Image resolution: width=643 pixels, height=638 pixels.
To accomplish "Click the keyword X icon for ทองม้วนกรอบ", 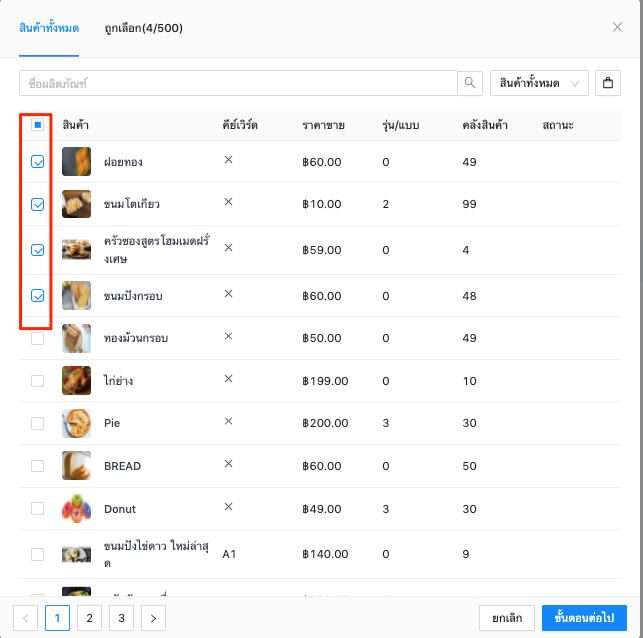I will click(228, 336).
